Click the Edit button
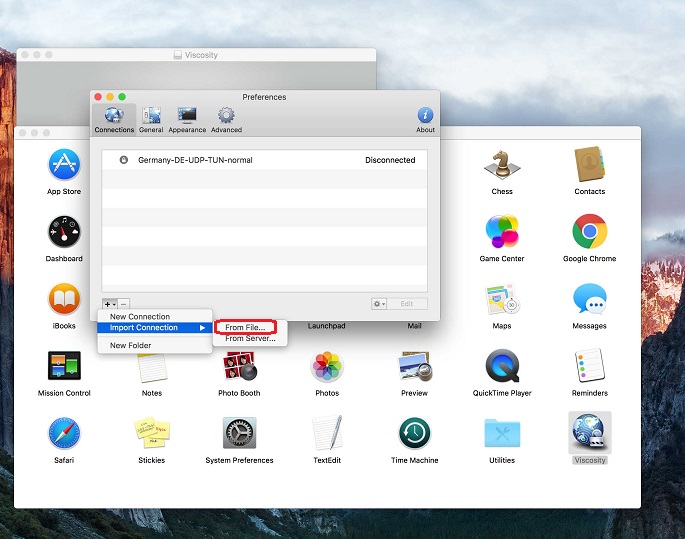This screenshot has width=685, height=539. pyautogui.click(x=407, y=303)
